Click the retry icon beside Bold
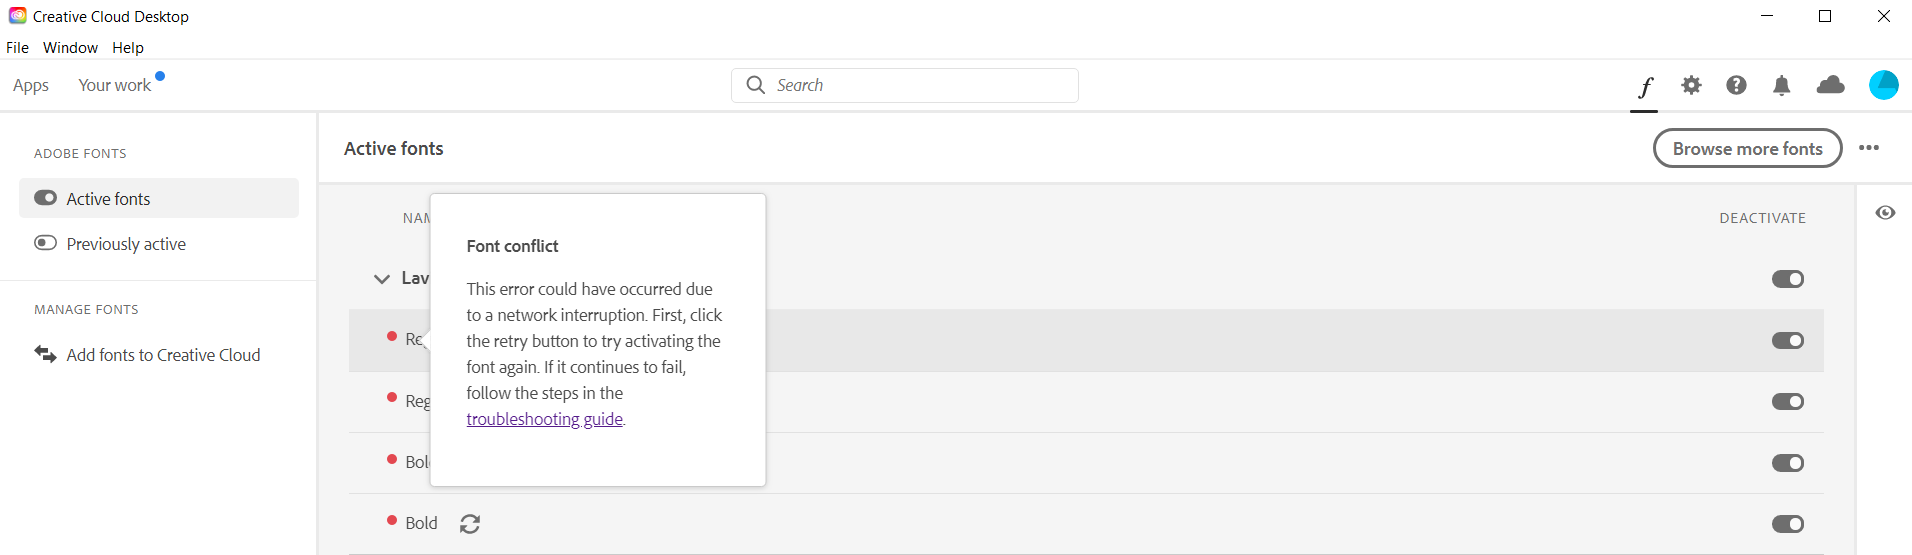Viewport: 1912px width, 555px height. [470, 524]
